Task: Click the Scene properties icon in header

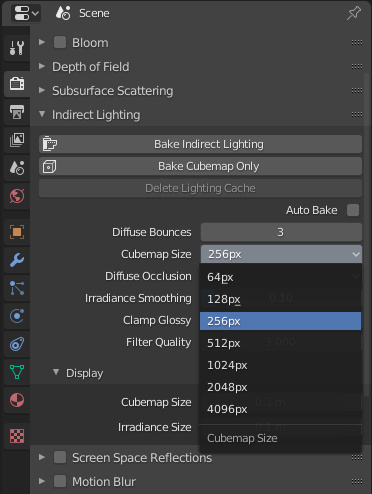Action: 63,13
